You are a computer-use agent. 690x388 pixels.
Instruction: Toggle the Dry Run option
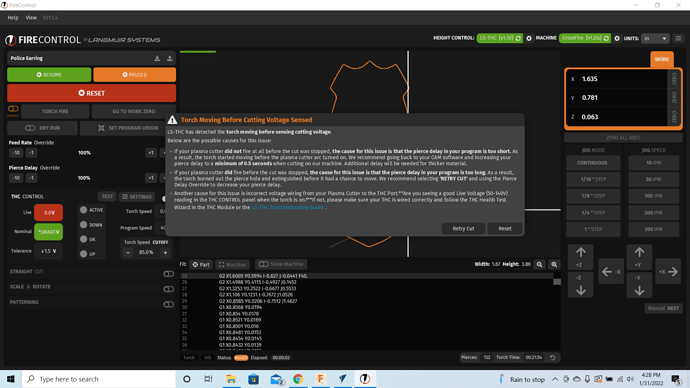[43, 128]
